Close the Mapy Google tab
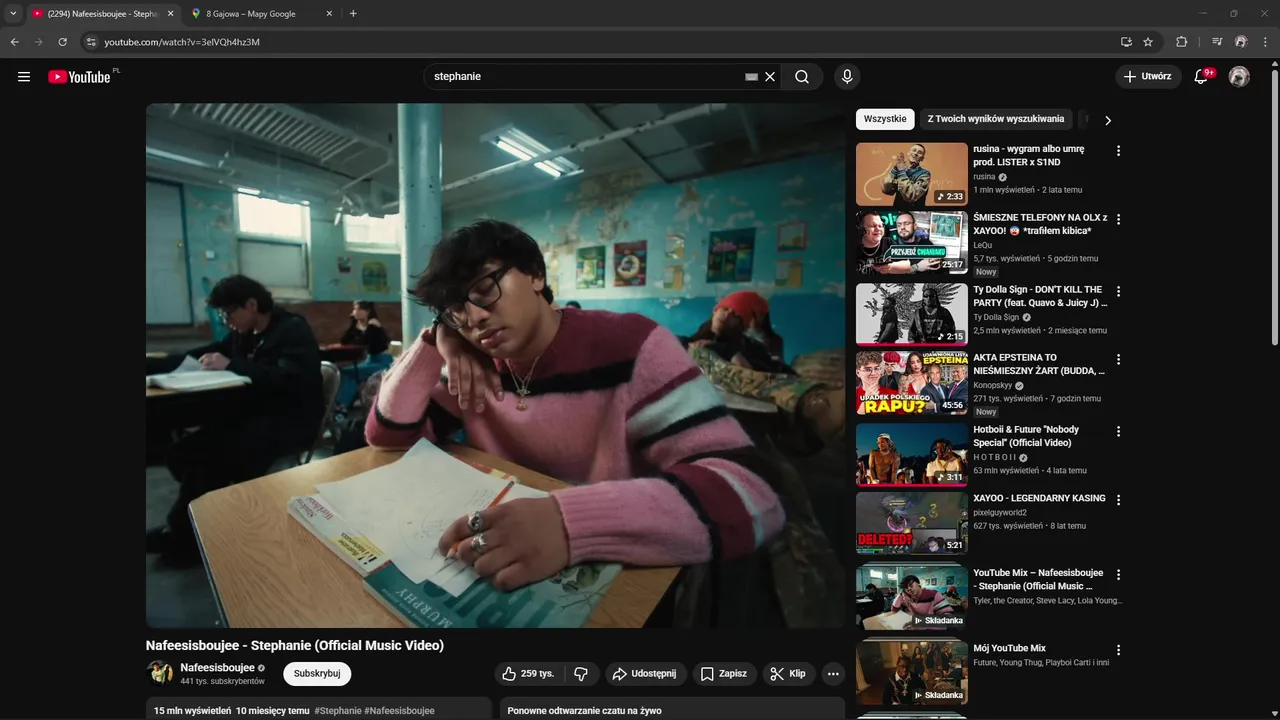This screenshot has height=720, width=1280. [330, 14]
